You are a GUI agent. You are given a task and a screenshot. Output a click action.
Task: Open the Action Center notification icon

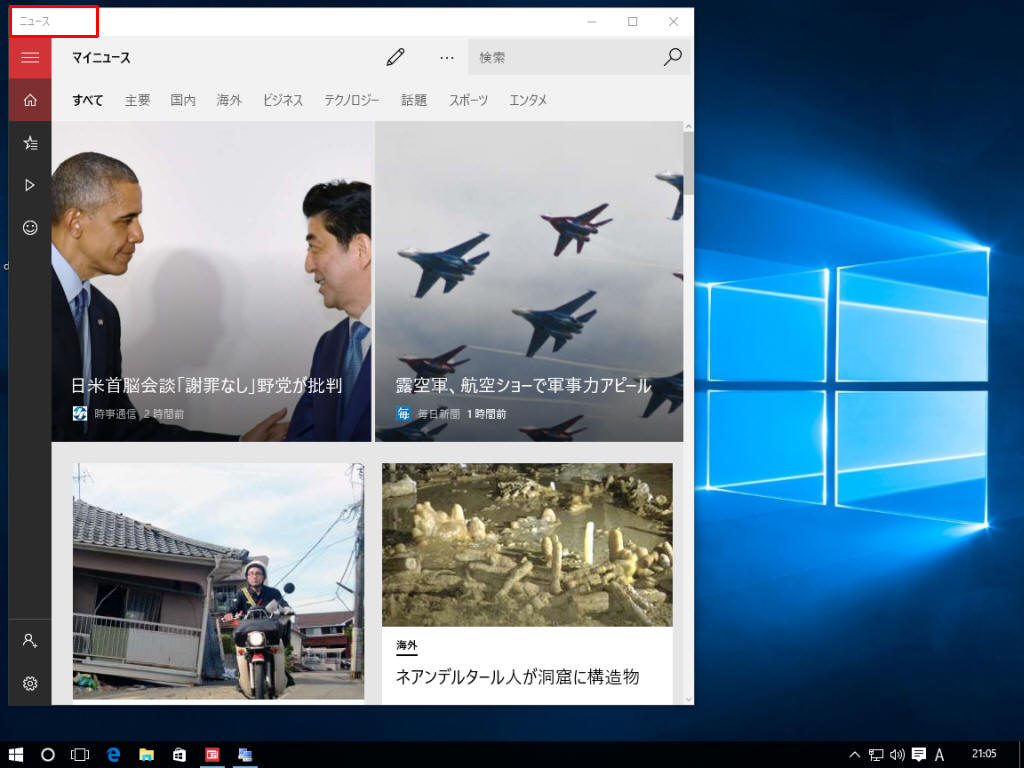919,755
